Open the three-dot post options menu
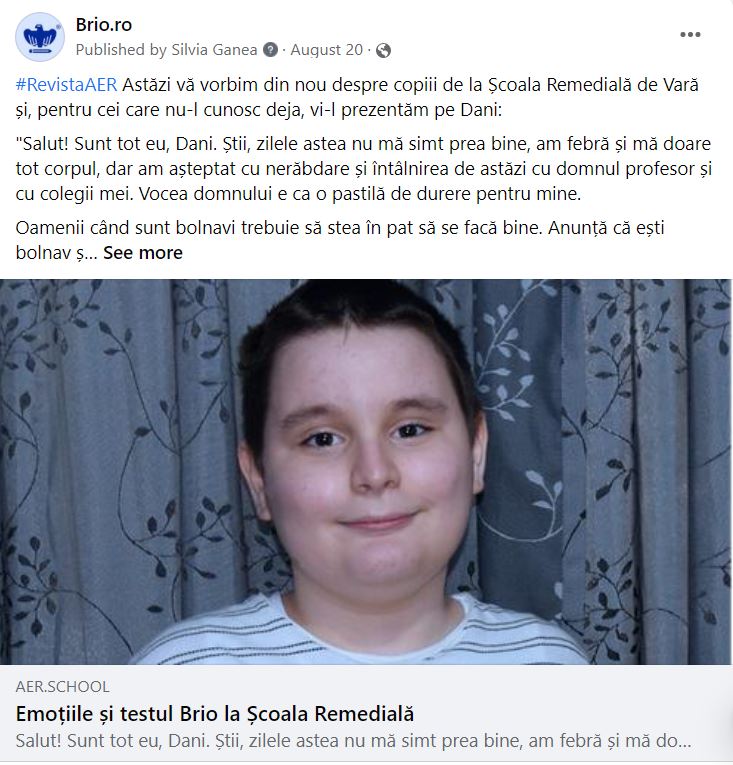Viewport: 733px width, 765px height. point(690,35)
